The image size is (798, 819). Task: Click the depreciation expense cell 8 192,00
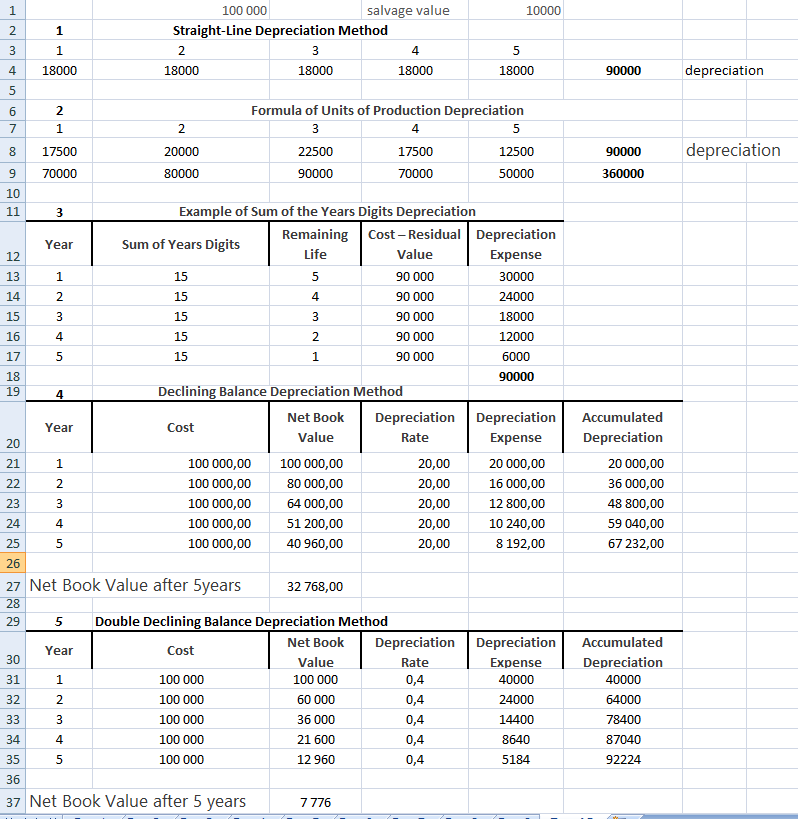(517, 544)
